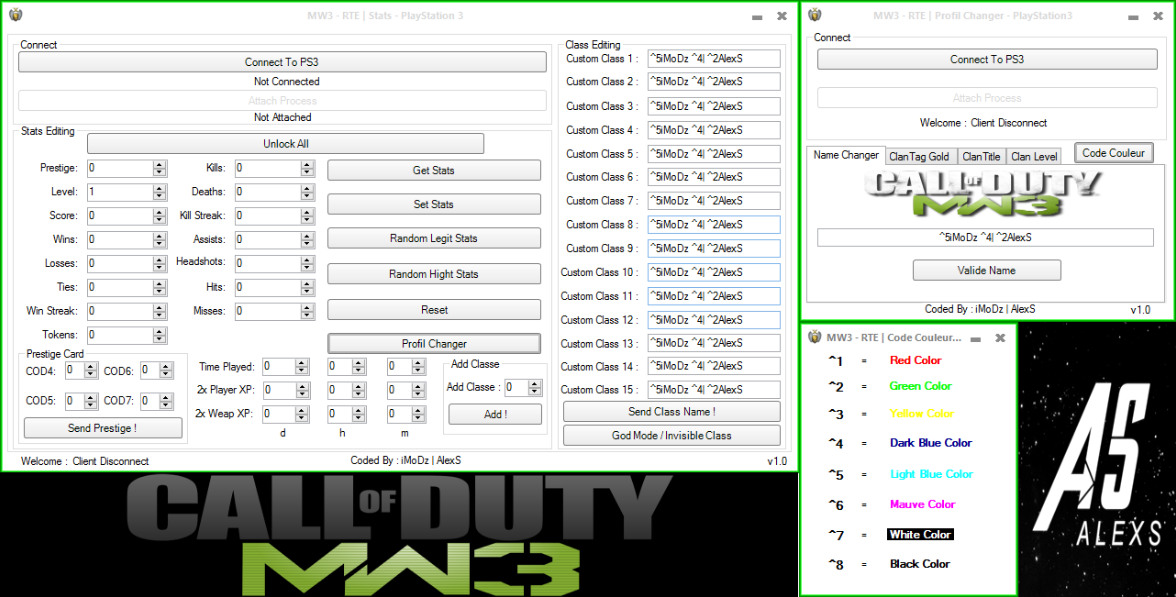Click the Add Classe number stepper
Screen dimensions: 1176x597
(x=534, y=388)
